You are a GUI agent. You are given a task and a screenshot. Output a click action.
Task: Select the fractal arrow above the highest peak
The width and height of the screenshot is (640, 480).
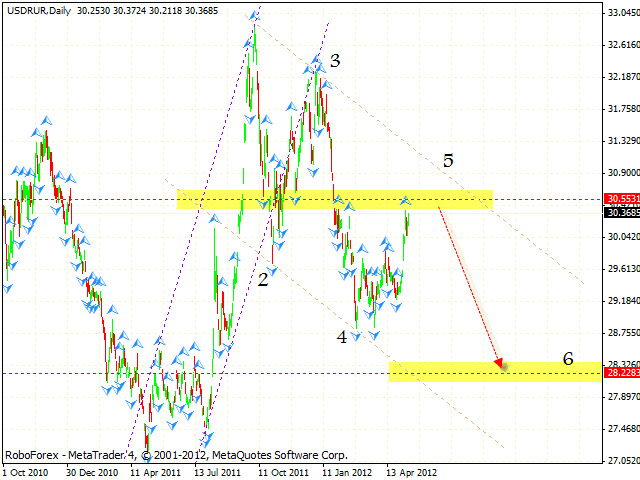255,14
